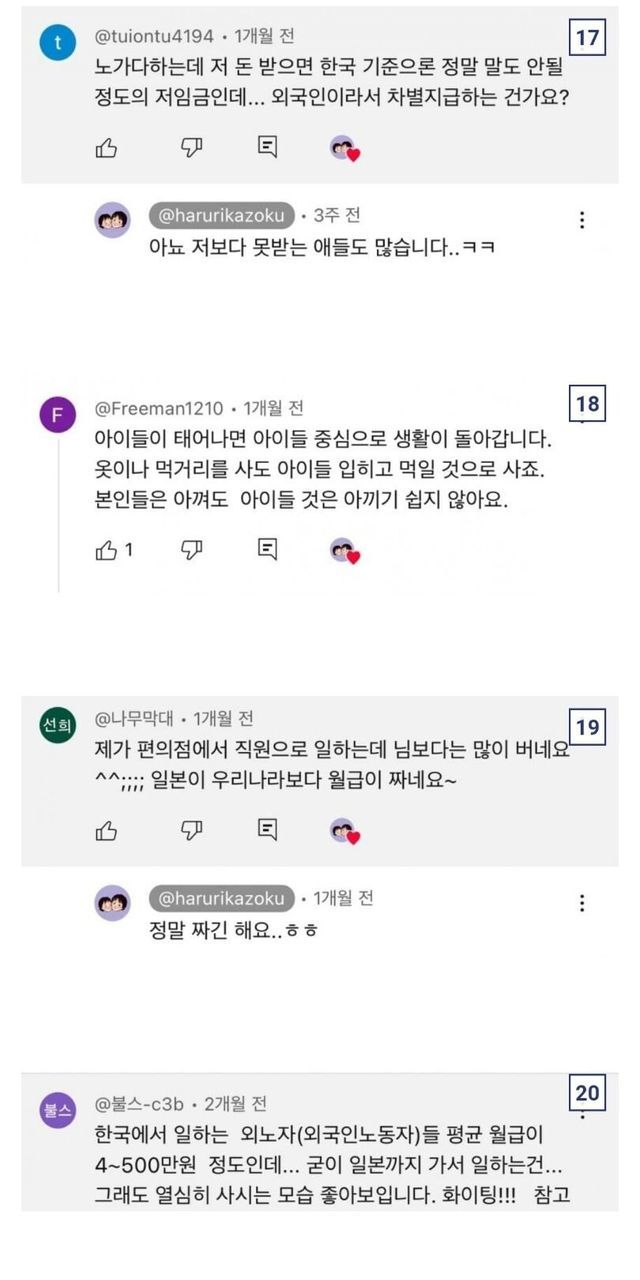Open @Freeman1210's purple profile avatar

(57, 415)
